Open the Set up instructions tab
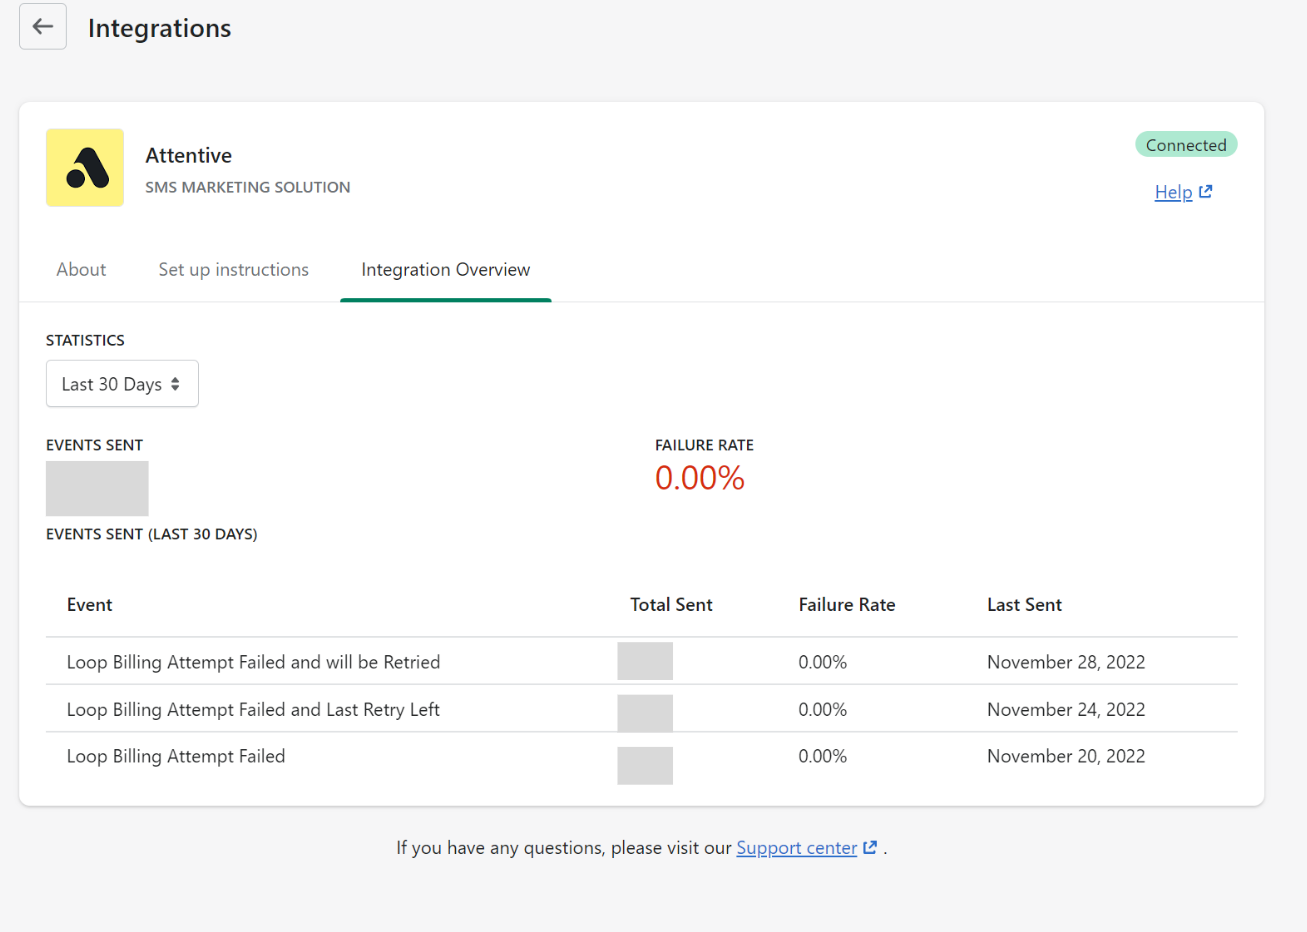This screenshot has height=932, width=1307. click(233, 270)
